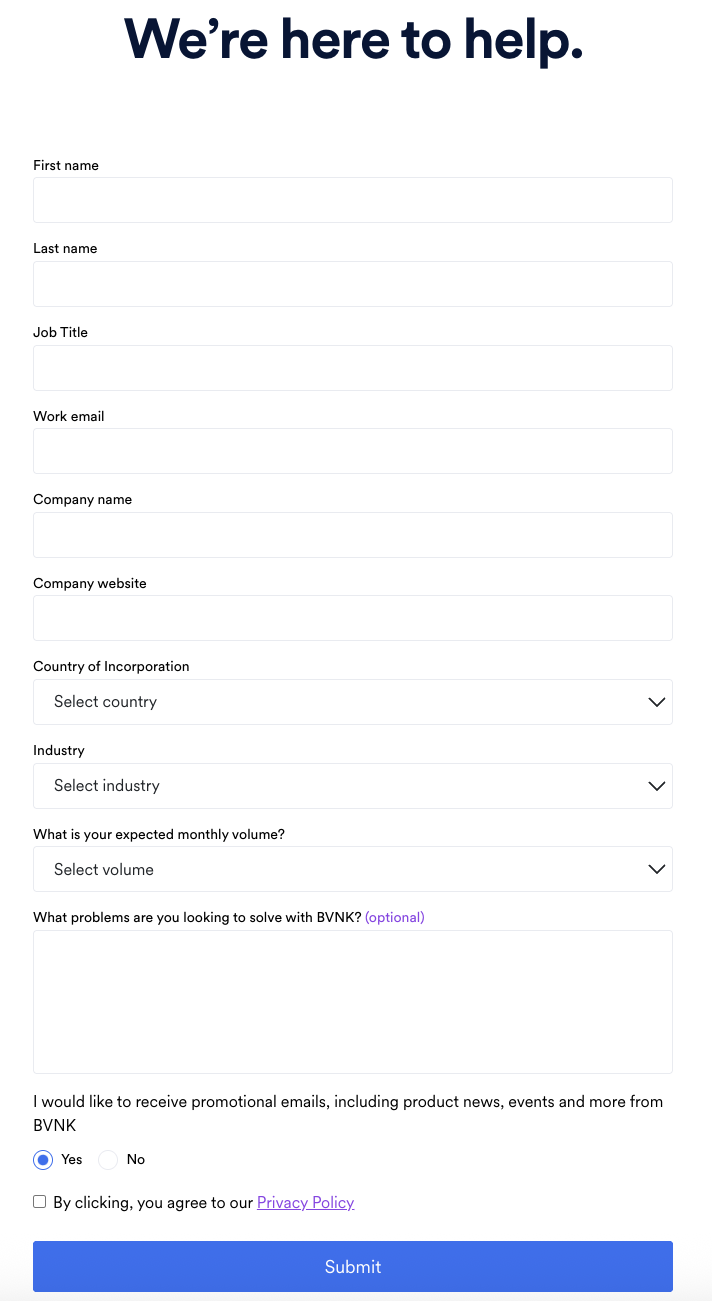
Task: Select the Company name field
Action: [x=352, y=535]
